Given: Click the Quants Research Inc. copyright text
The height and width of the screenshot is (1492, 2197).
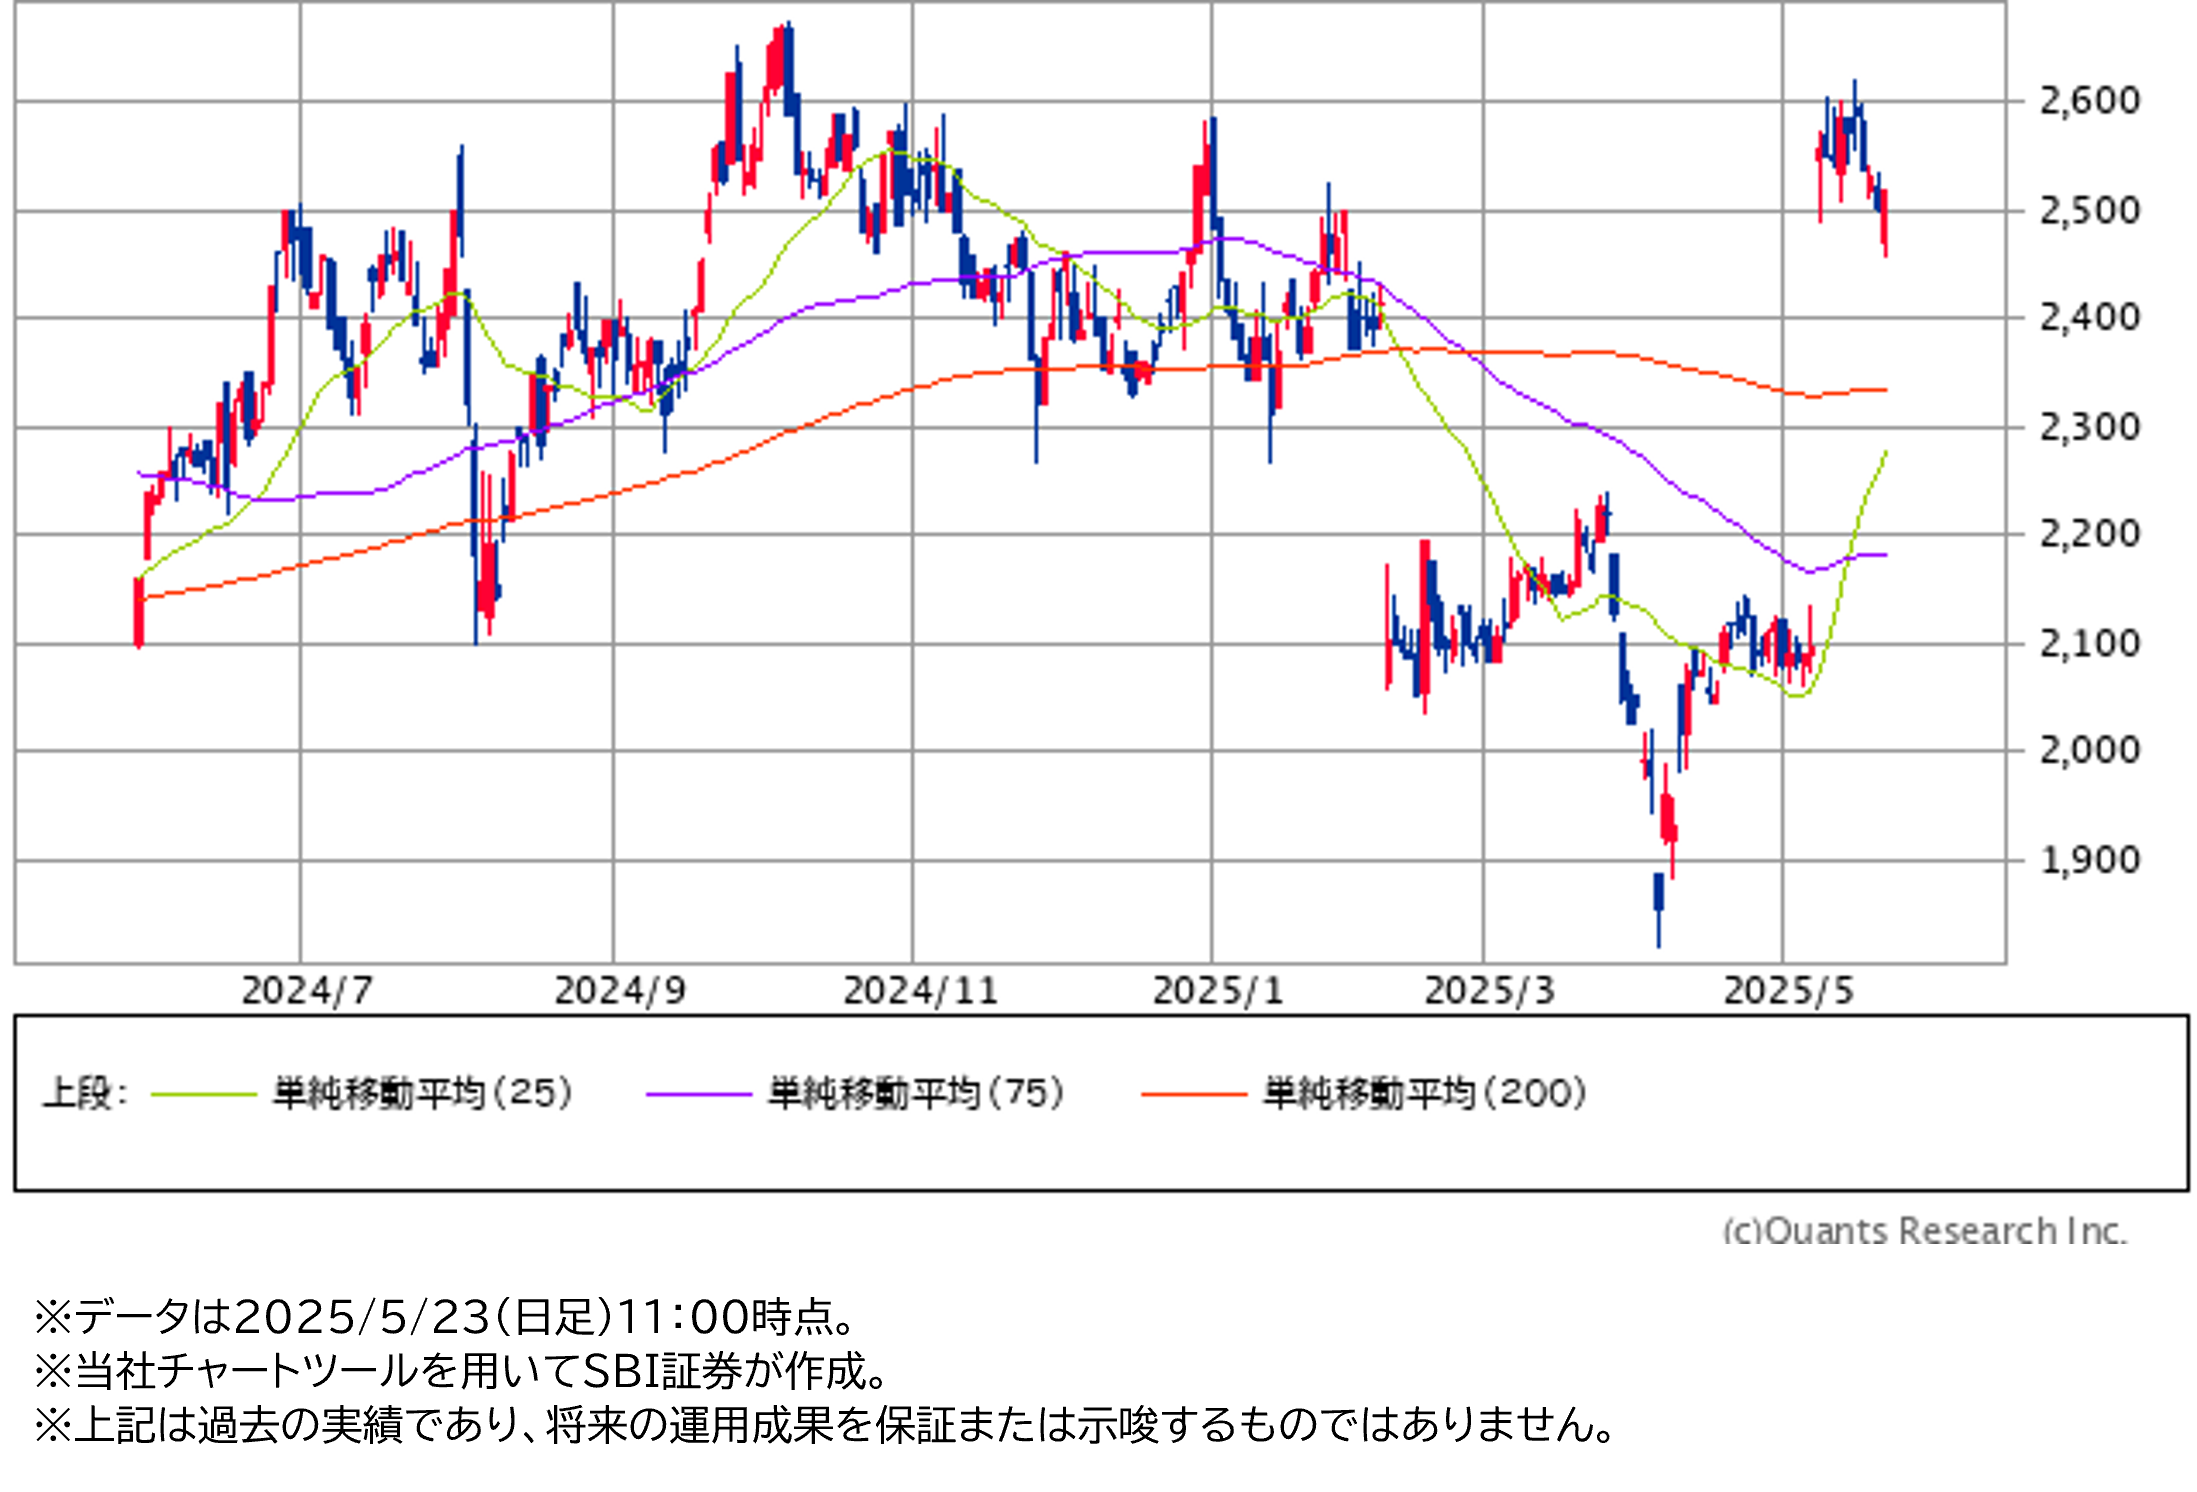Looking at the screenshot, I should tap(1923, 1230).
